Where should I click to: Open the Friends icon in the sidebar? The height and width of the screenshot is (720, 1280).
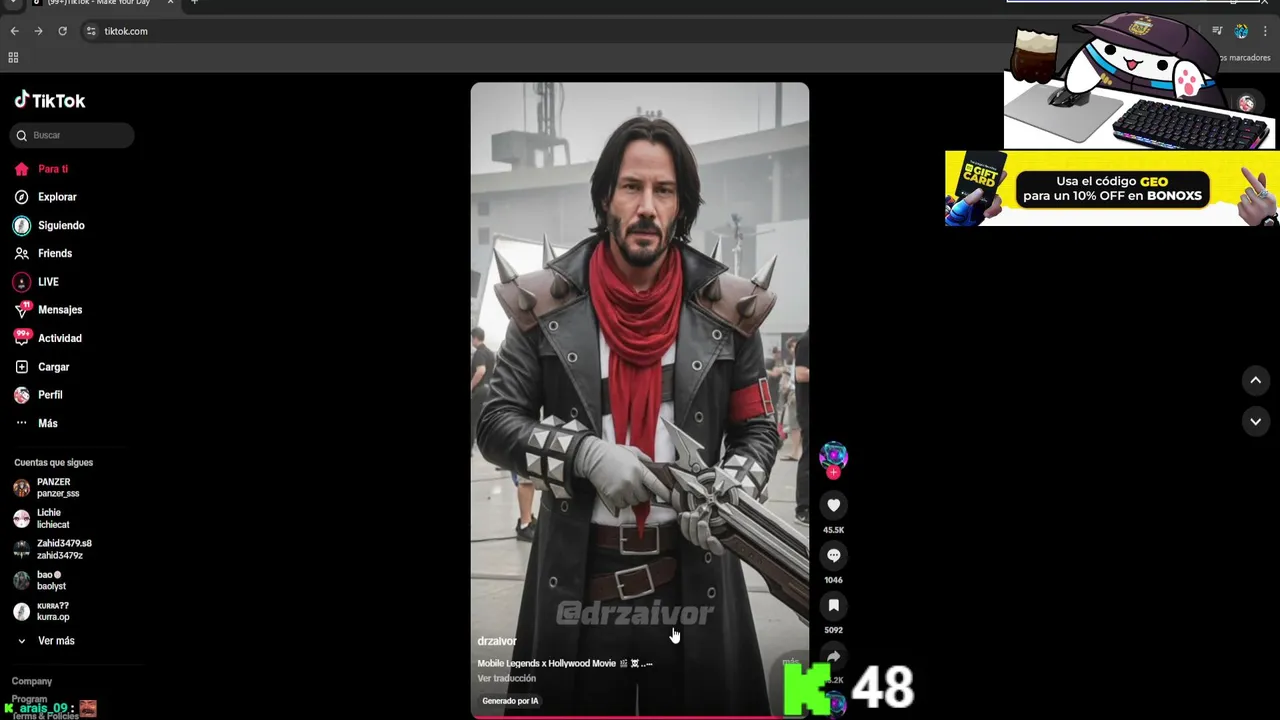click(x=21, y=254)
